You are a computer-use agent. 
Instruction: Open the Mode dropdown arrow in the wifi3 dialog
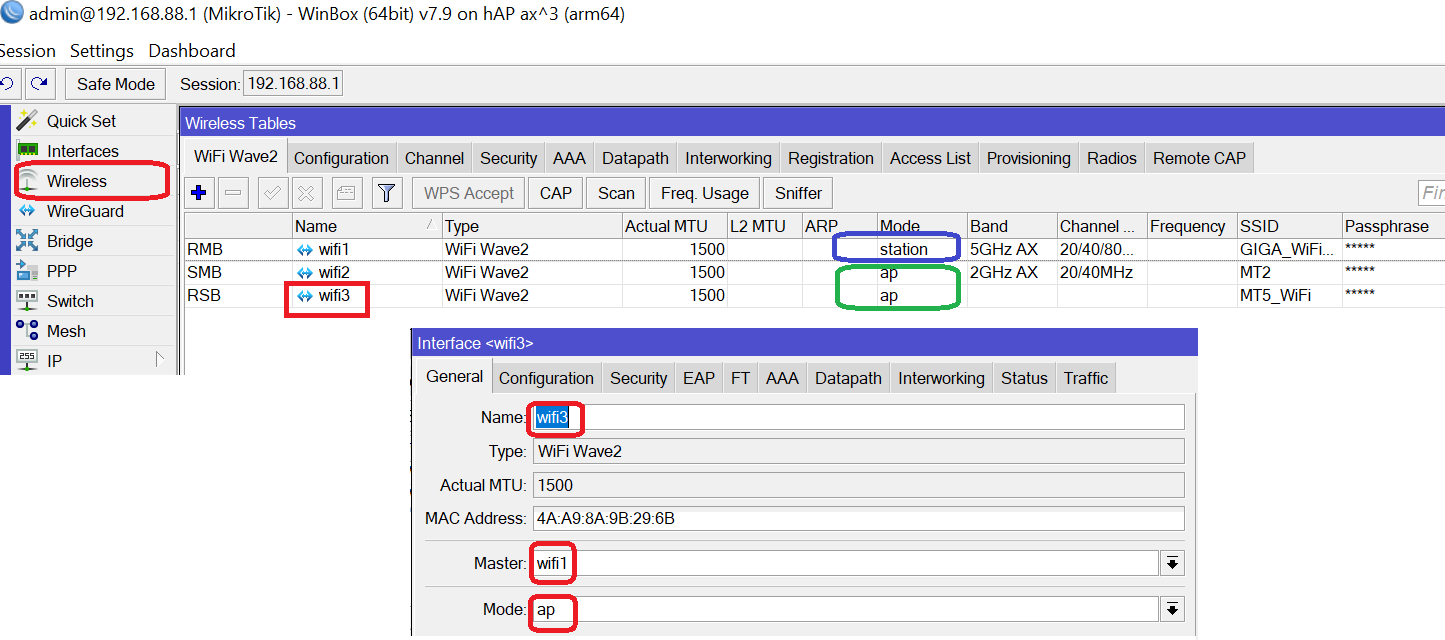[1171, 609]
